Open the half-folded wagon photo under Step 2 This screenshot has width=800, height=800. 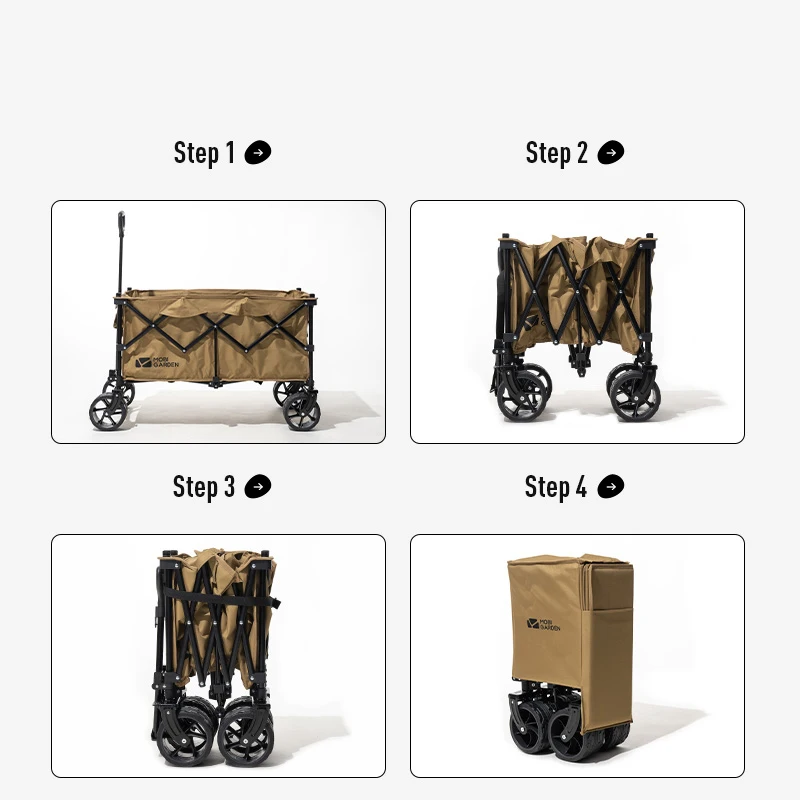578,322
